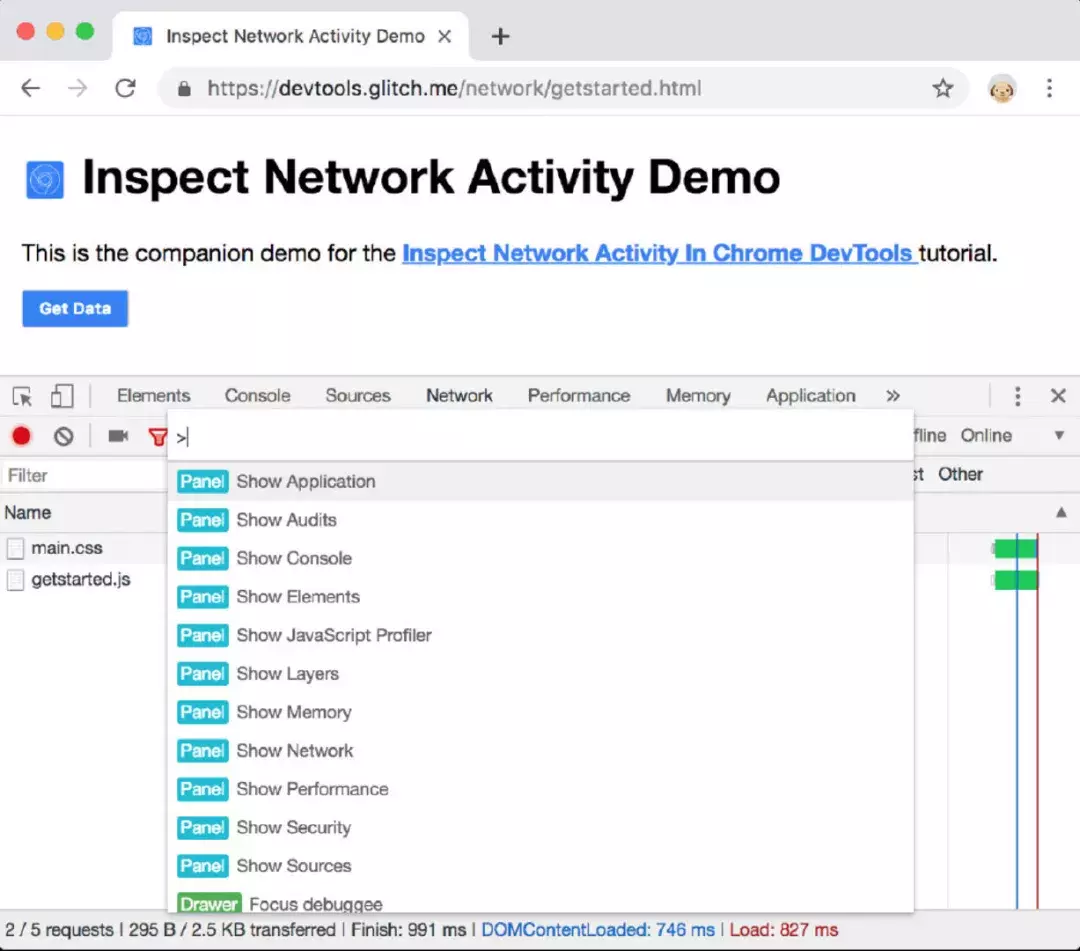Toggle the capture screenshots camera icon
Viewport: 1080px width, 951px height.
pyautogui.click(x=118, y=436)
